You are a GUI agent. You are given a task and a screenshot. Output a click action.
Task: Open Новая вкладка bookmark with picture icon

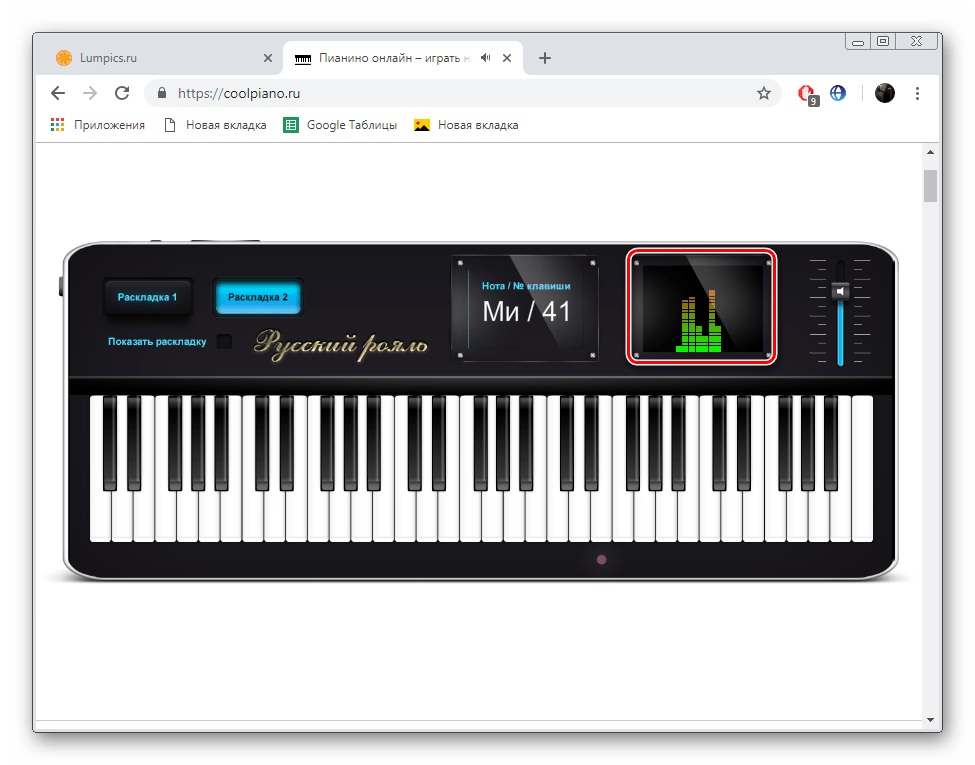coord(466,125)
